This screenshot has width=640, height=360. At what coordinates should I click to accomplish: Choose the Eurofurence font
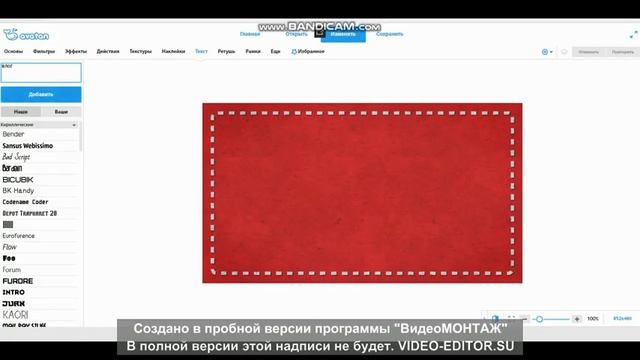pos(18,236)
